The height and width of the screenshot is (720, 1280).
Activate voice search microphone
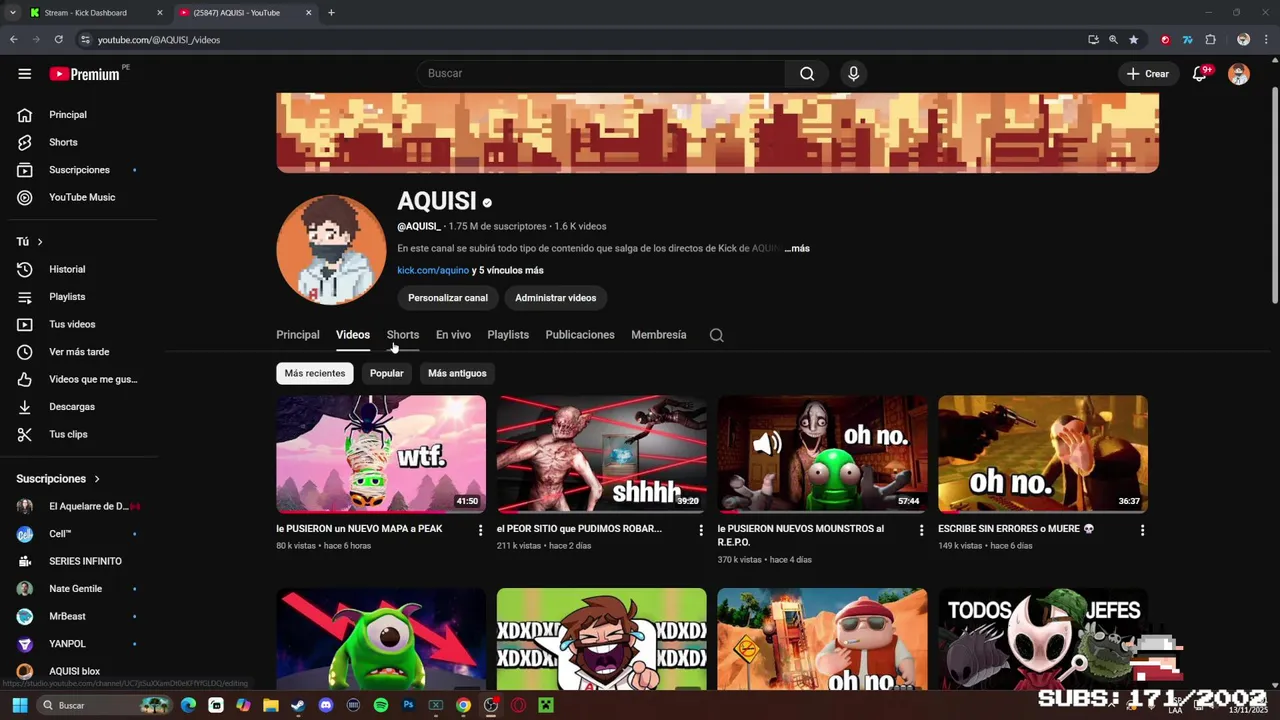pyautogui.click(x=853, y=74)
